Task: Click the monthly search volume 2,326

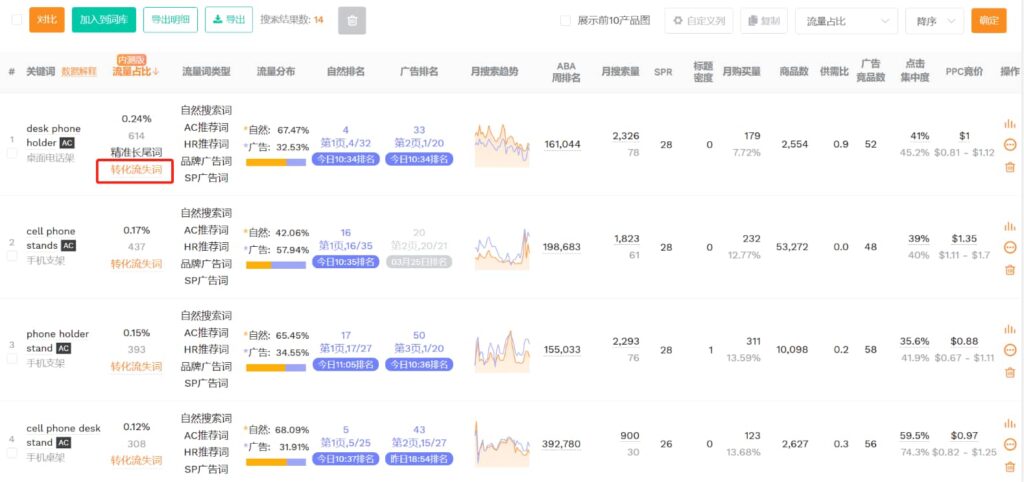Action: pyautogui.click(x=626, y=136)
